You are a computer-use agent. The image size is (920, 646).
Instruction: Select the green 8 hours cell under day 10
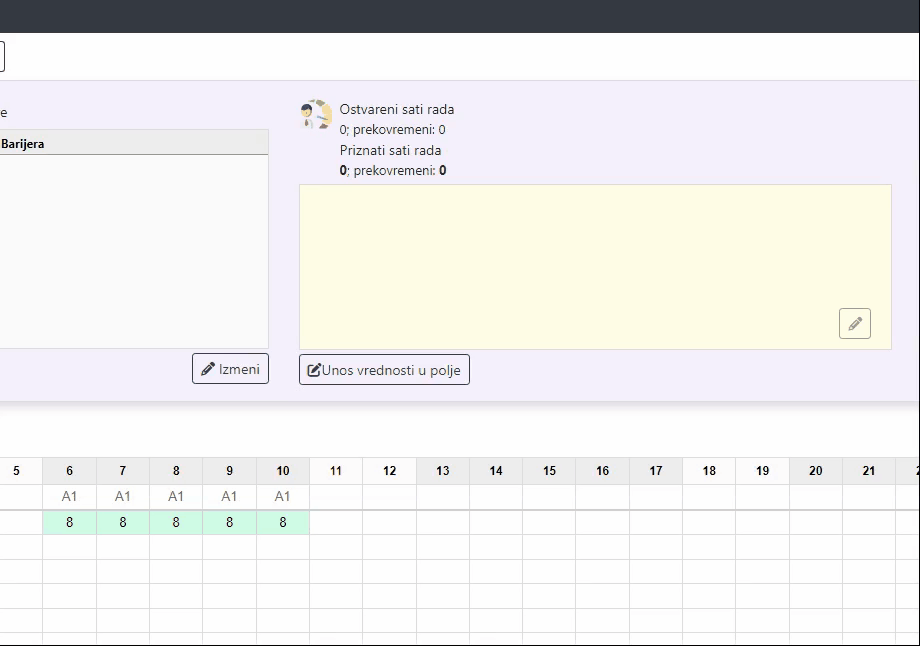pyautogui.click(x=283, y=522)
